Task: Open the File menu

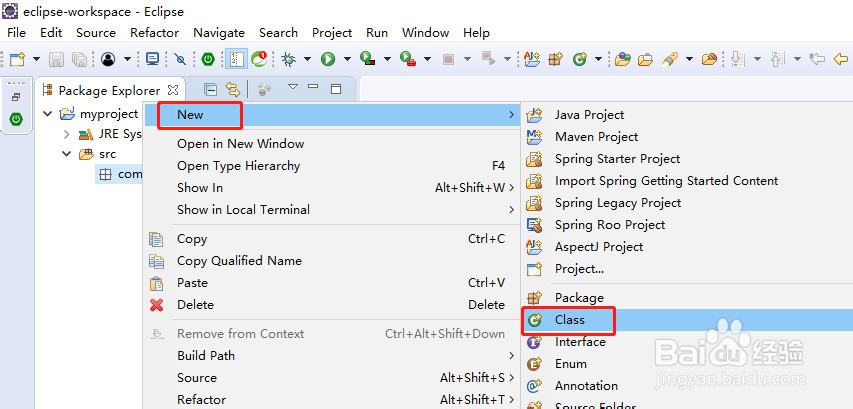Action: tap(16, 33)
